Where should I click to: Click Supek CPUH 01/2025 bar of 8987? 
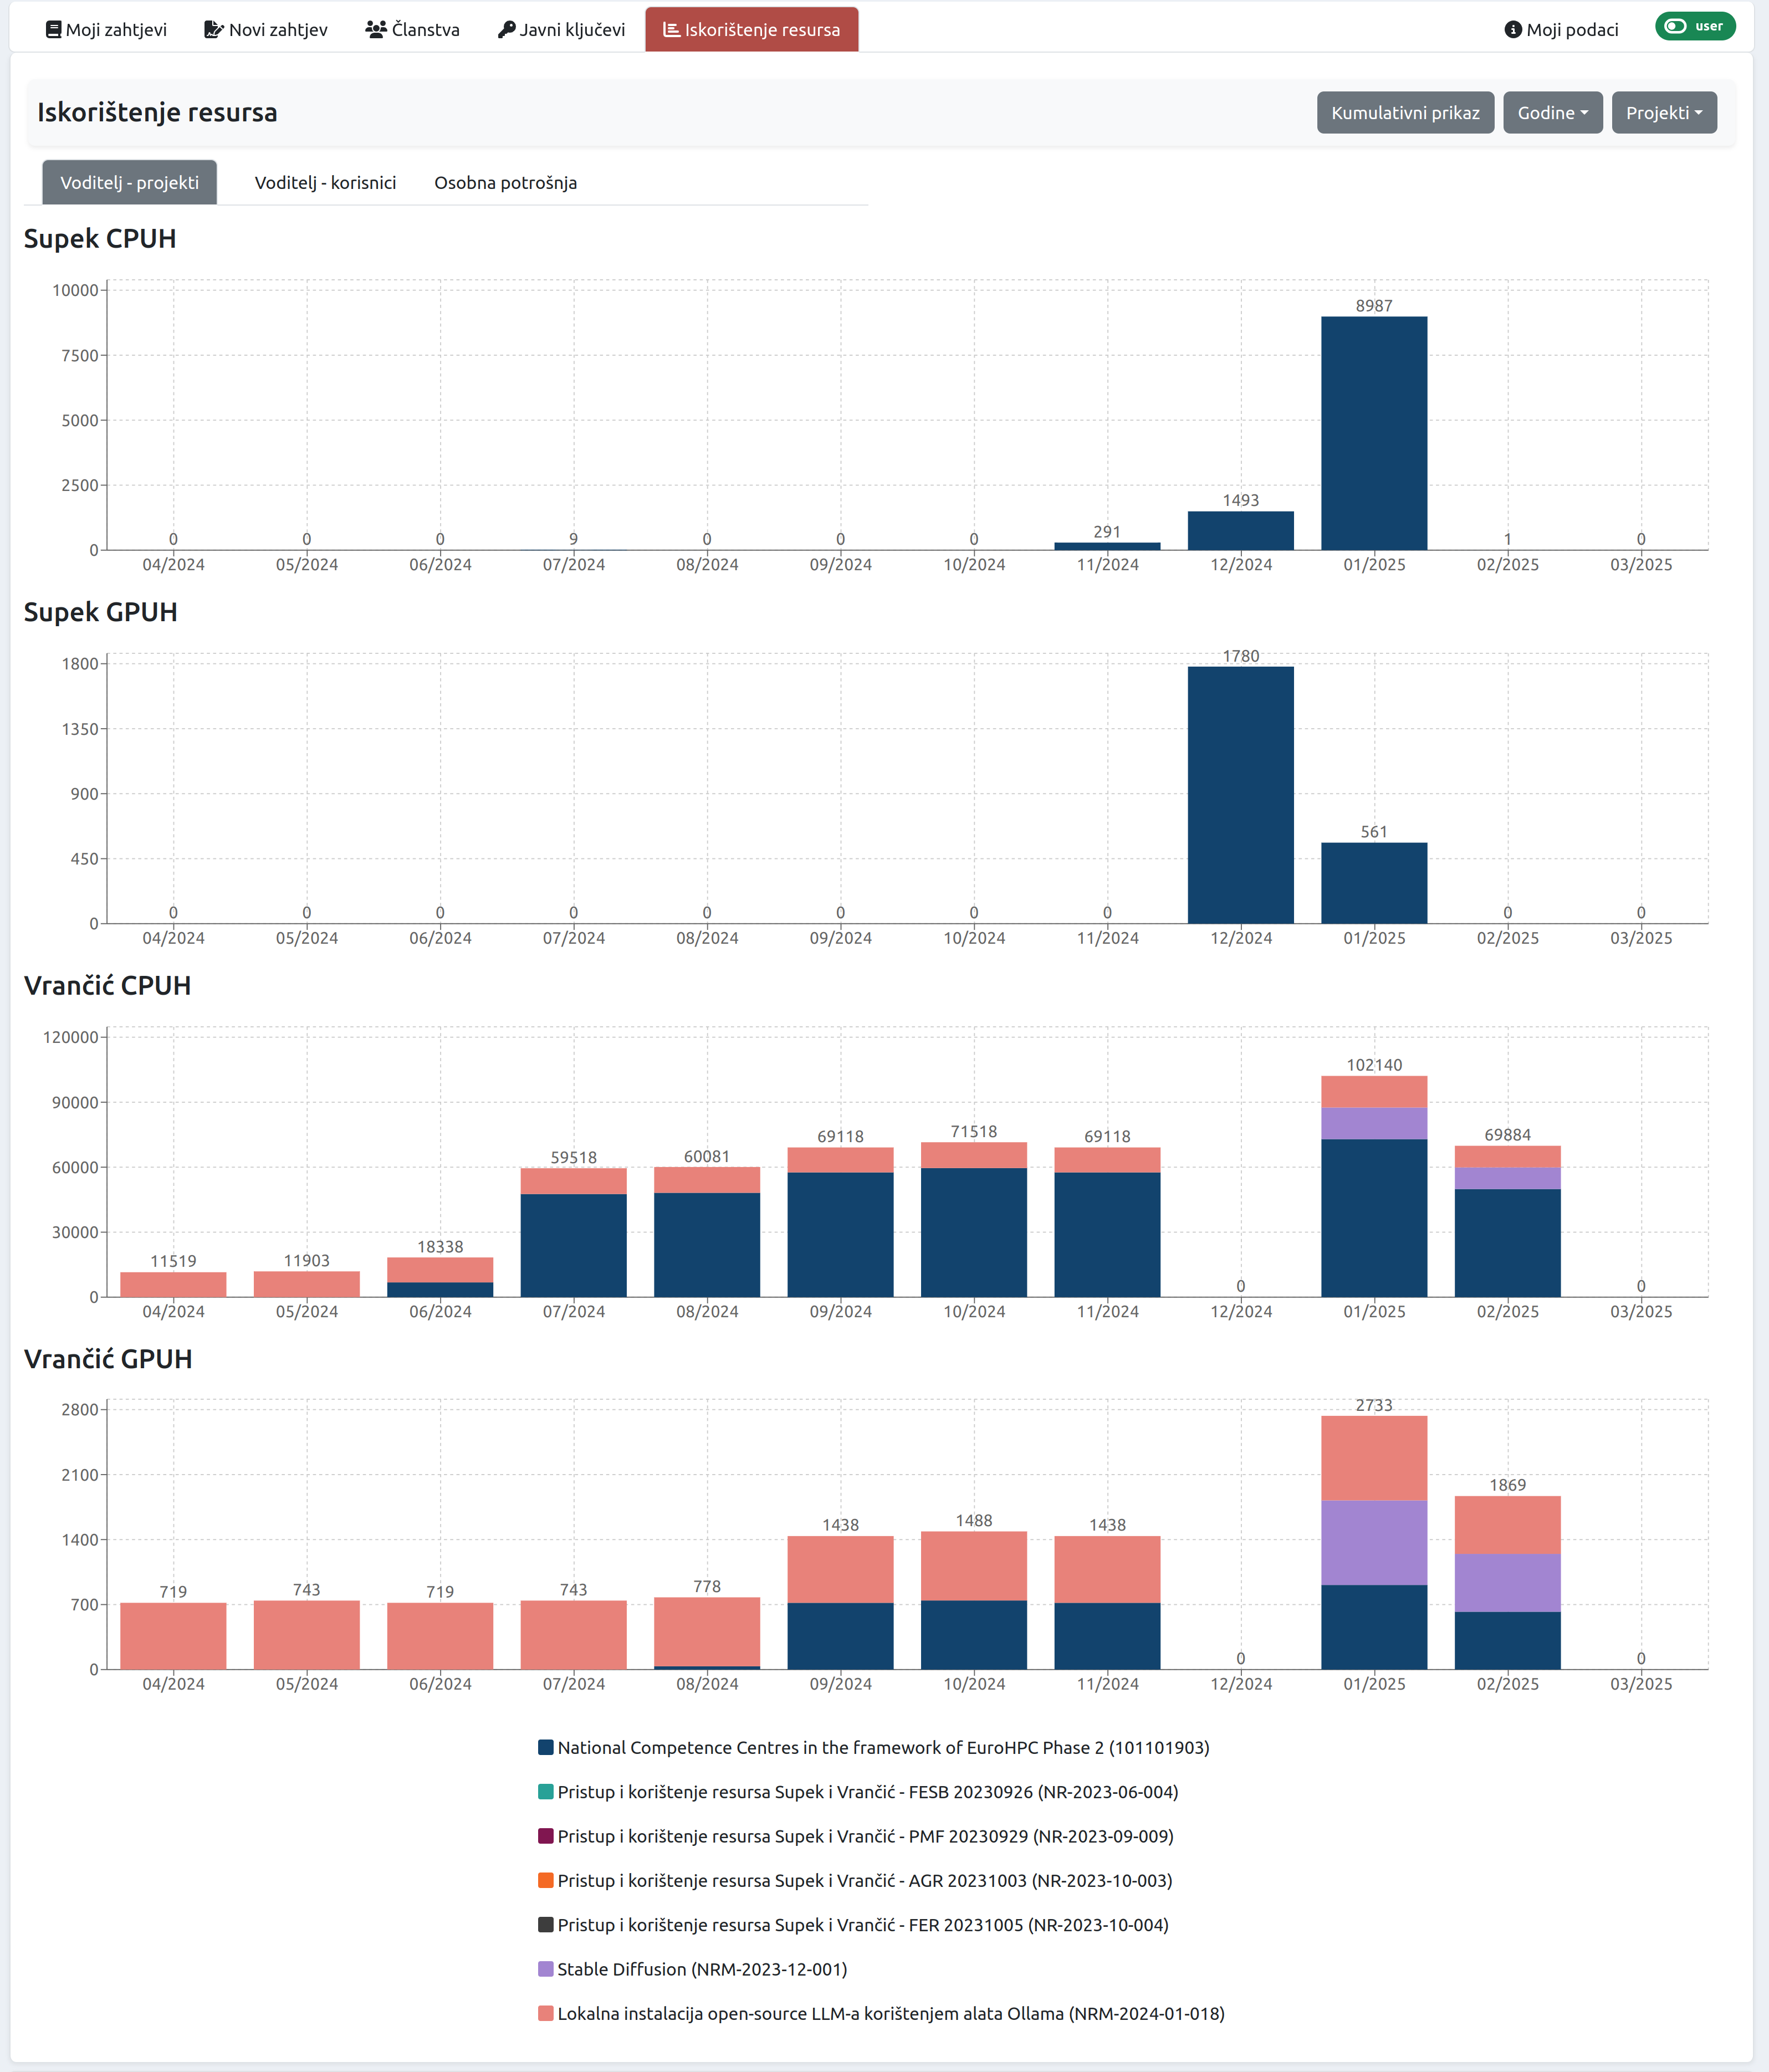click(x=1374, y=433)
